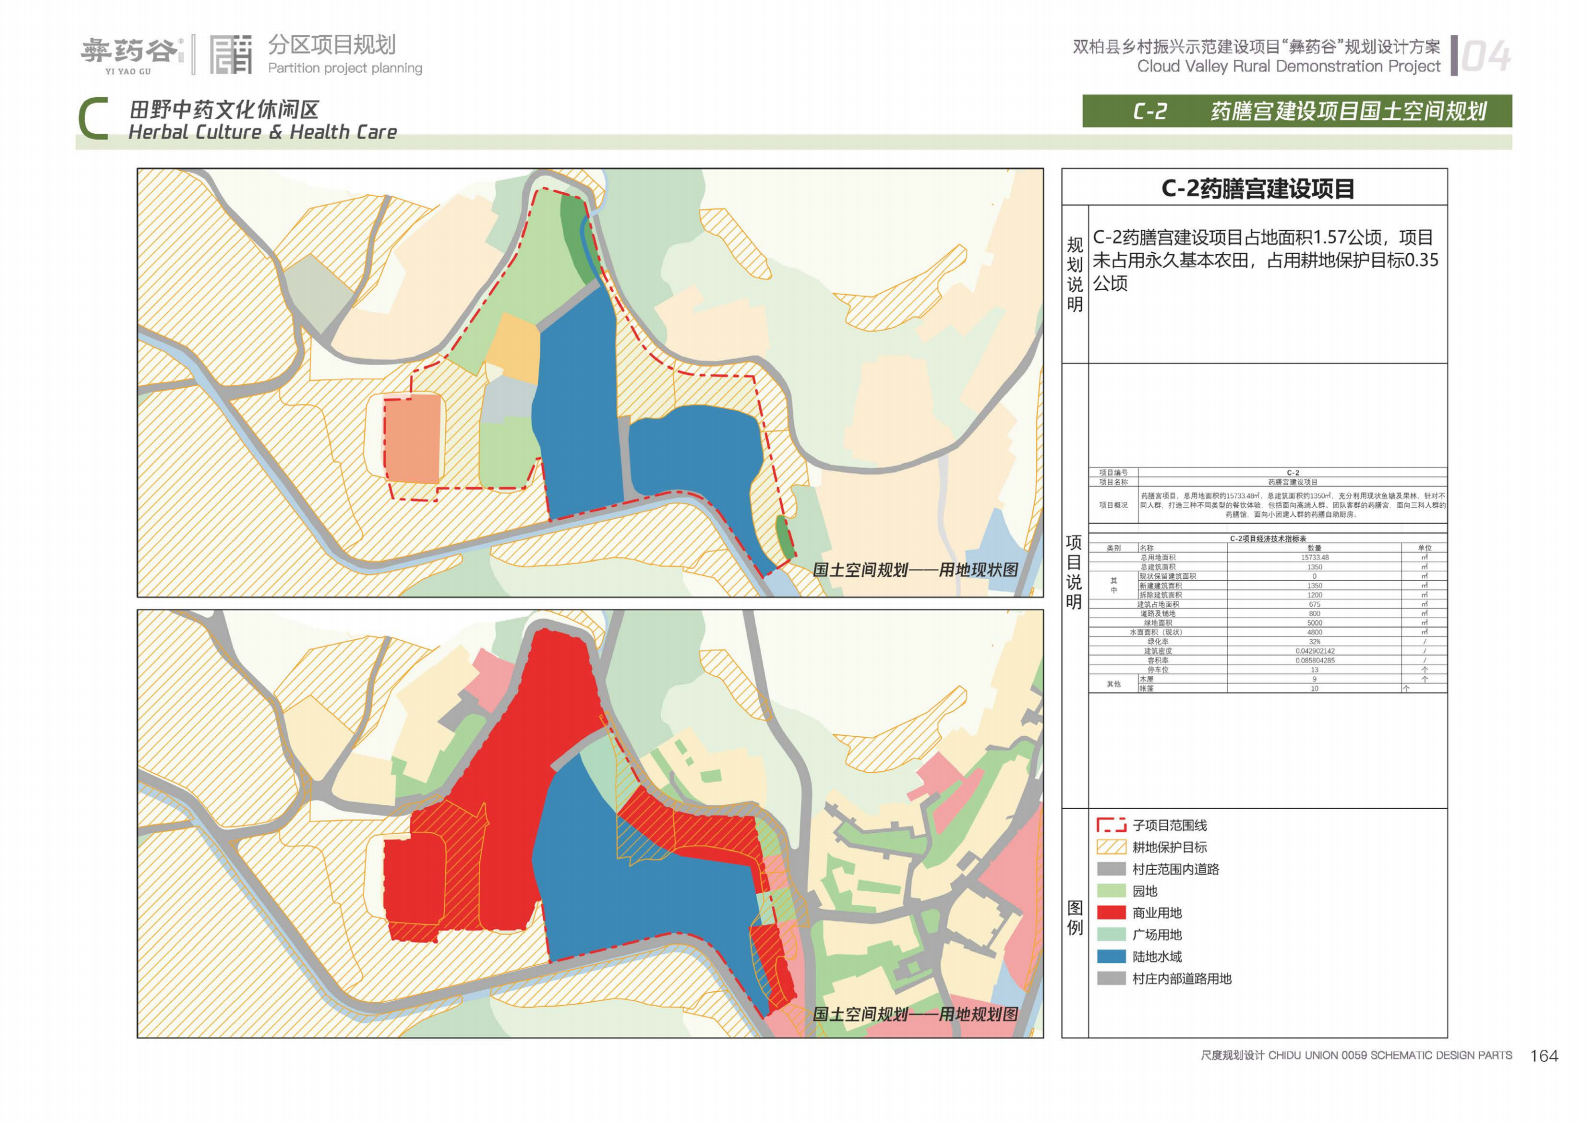Screen dimensions: 1588x1123
Task: Click the green C-2 药膳宫建设项目国土空间规划 banner
Action: [1296, 111]
